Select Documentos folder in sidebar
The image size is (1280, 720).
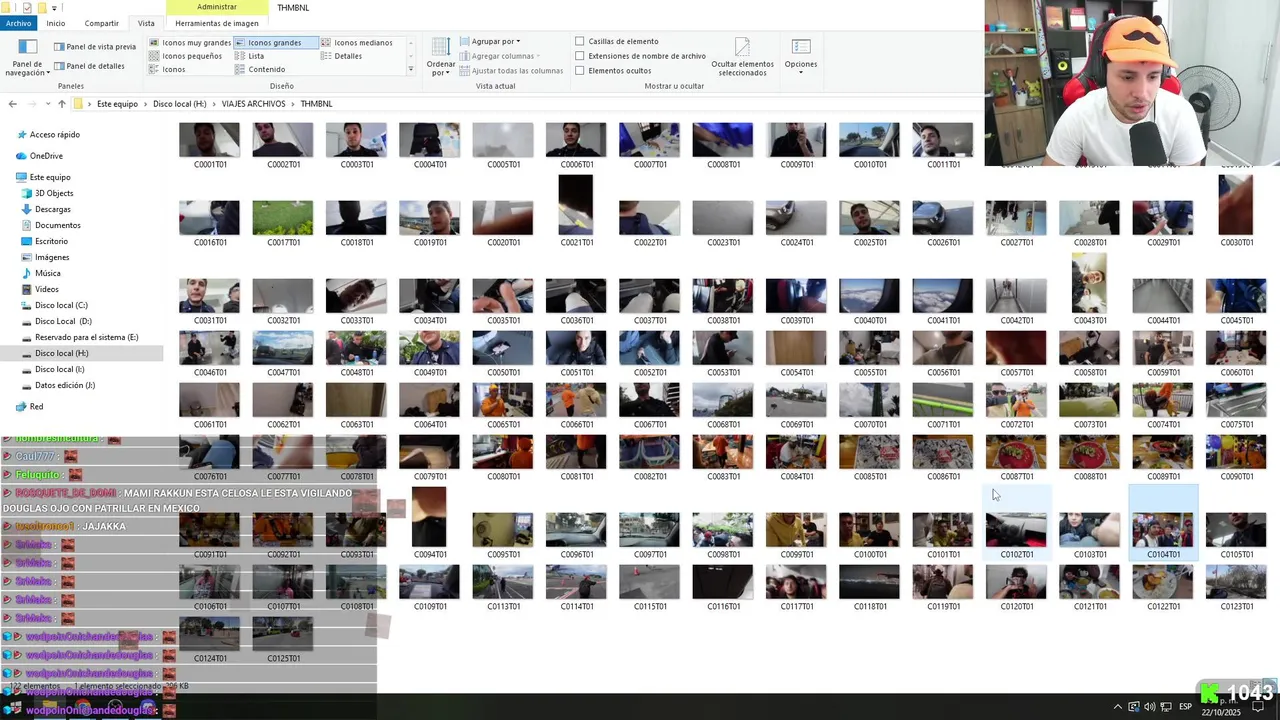coord(51,225)
